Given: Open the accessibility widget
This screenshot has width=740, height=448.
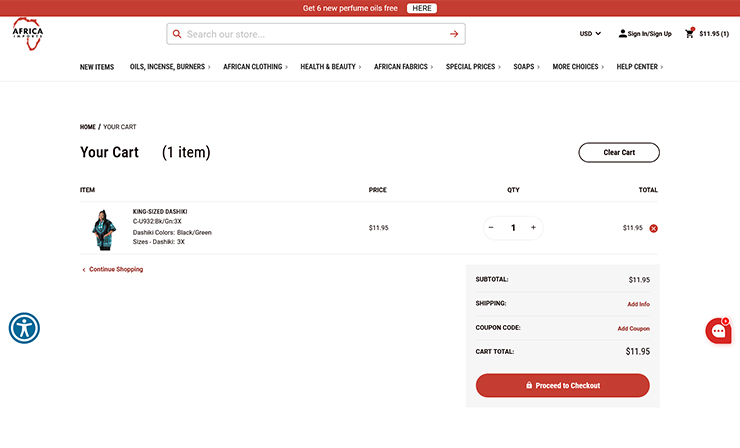Looking at the screenshot, I should [x=24, y=328].
